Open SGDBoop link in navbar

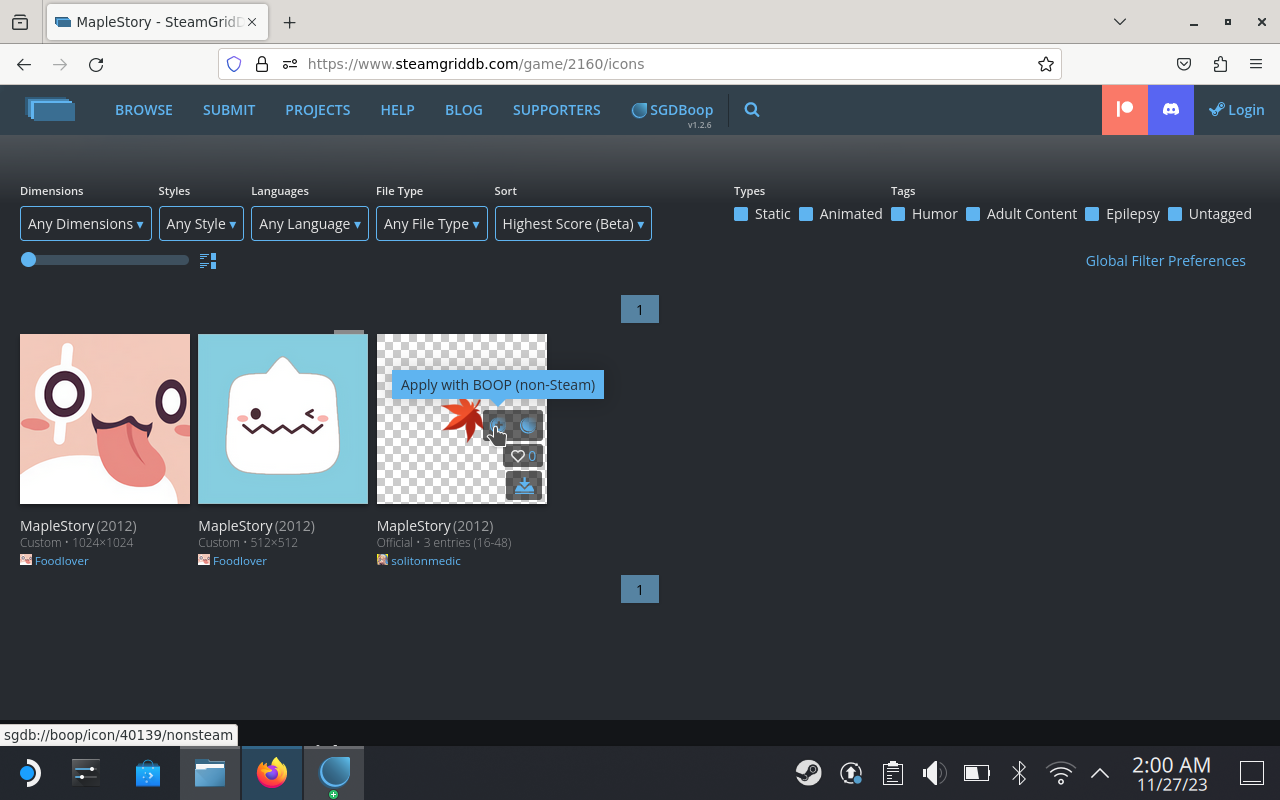[x=672, y=110]
